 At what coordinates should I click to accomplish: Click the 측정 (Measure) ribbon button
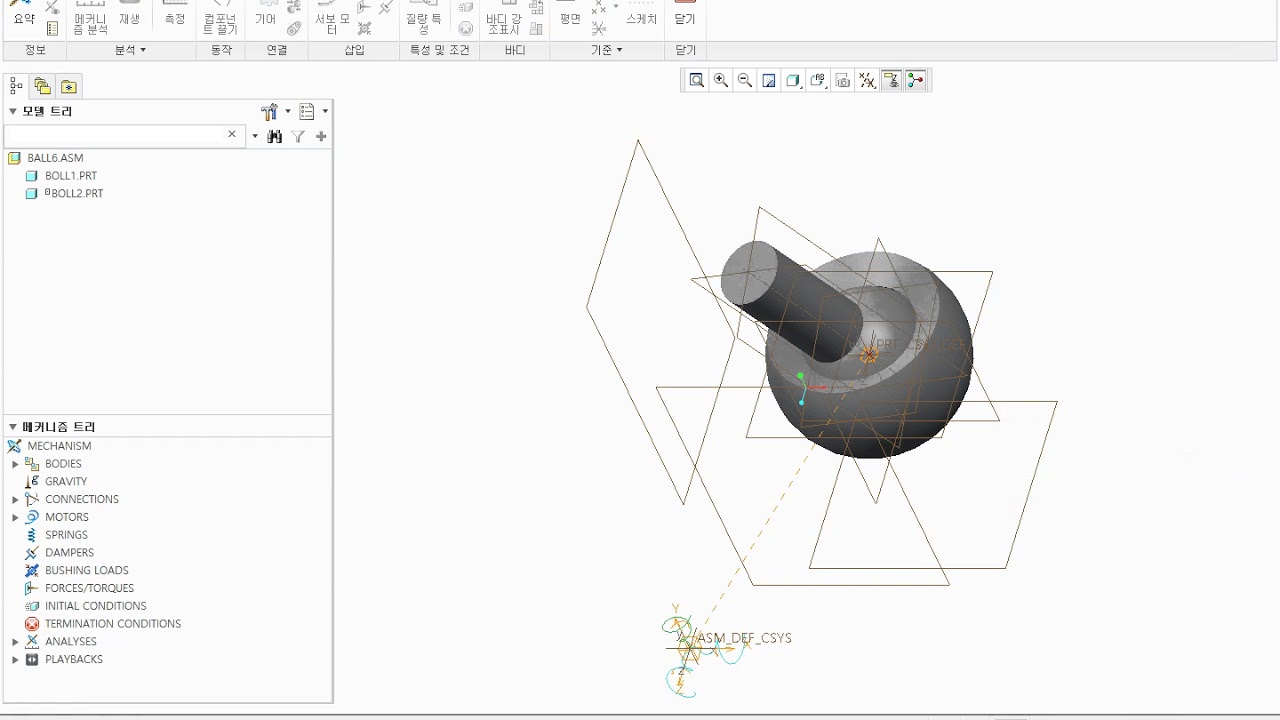click(175, 15)
